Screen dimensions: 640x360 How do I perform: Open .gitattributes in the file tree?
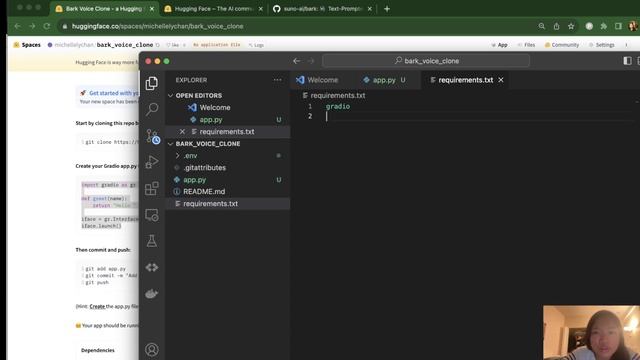pos(204,167)
